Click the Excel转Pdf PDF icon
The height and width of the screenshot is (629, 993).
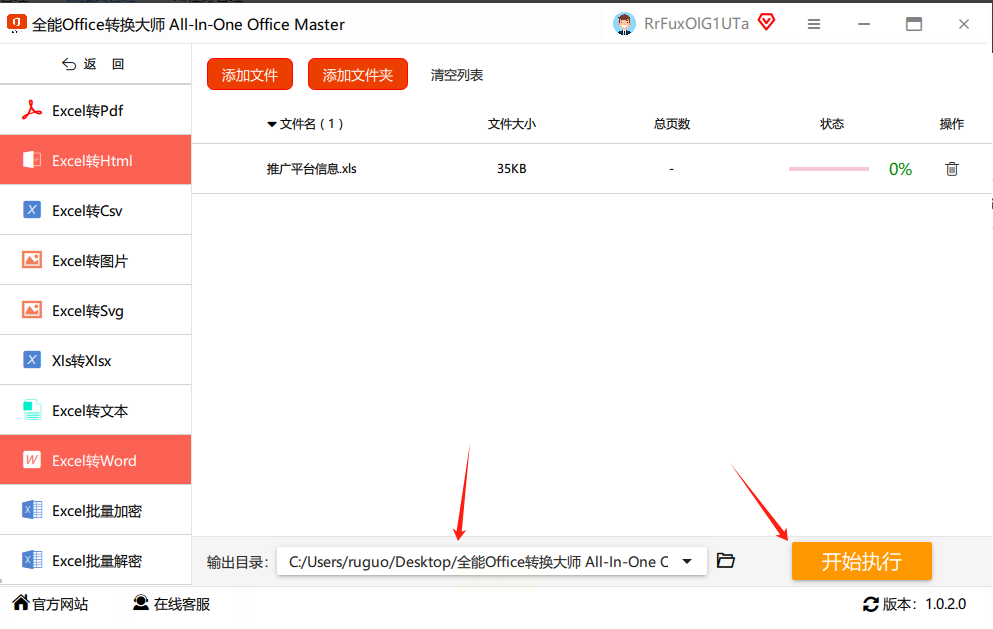click(x=32, y=110)
